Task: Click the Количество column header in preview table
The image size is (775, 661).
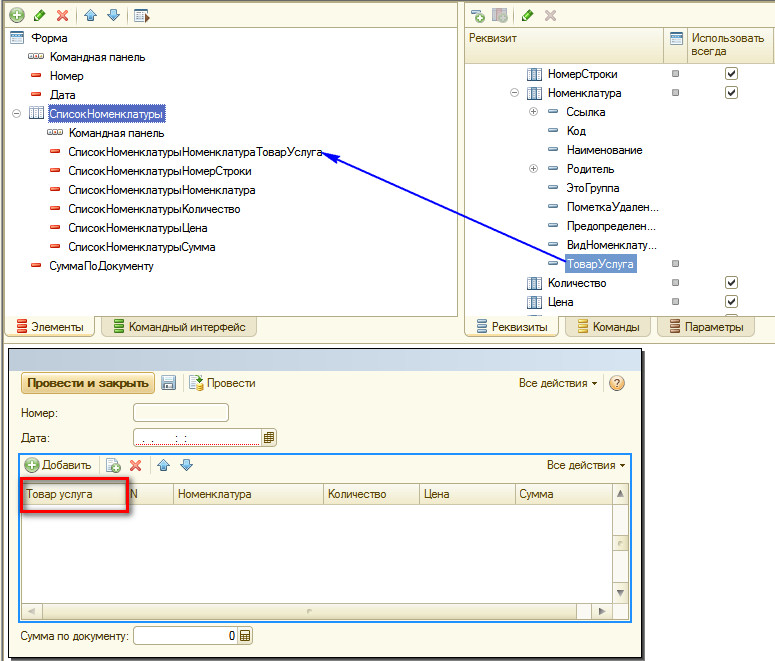Action: pyautogui.click(x=371, y=494)
